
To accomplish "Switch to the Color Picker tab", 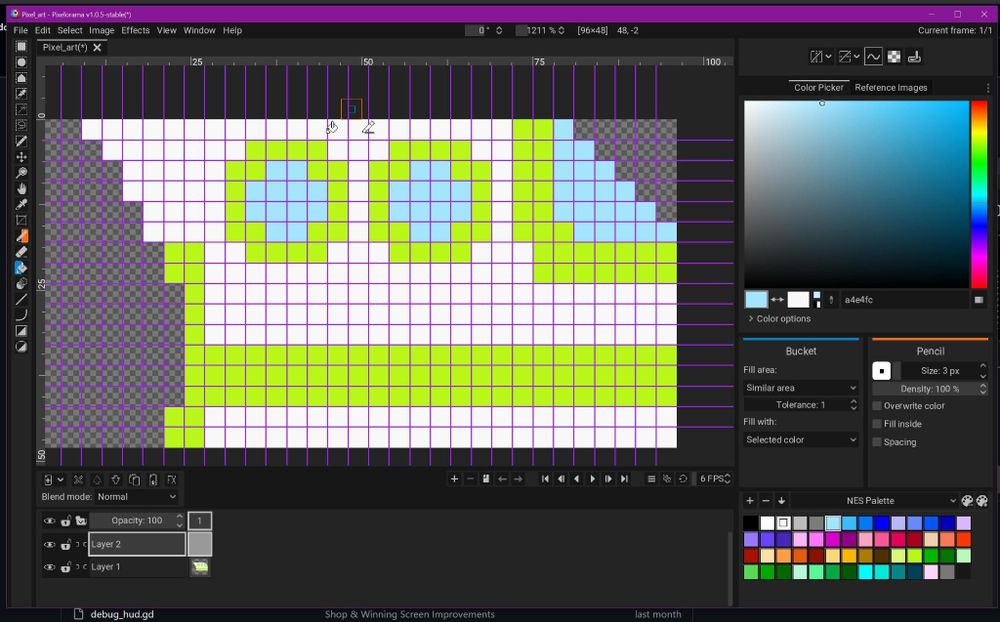I will coord(818,87).
